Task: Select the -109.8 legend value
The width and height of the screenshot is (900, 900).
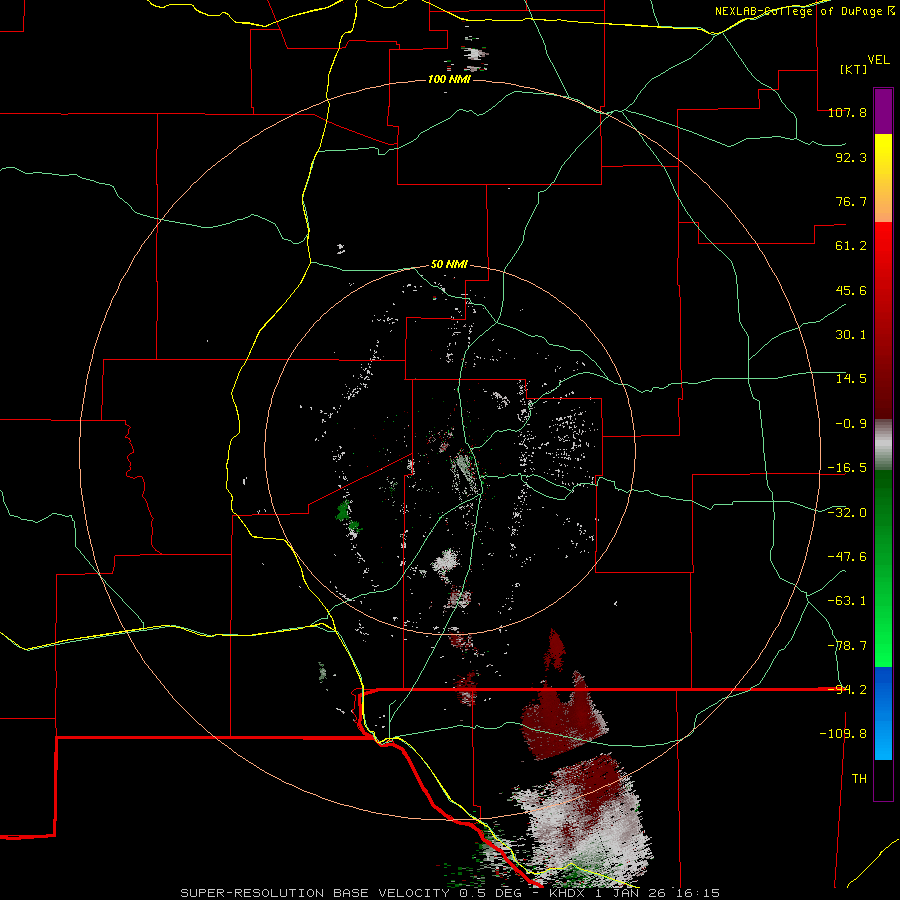Action: pos(843,734)
